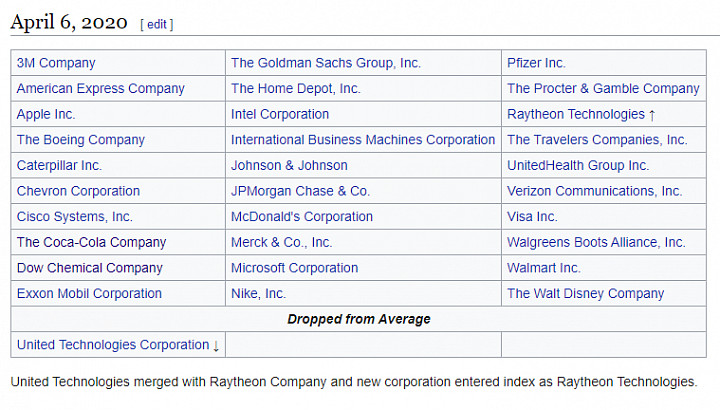This screenshot has width=720, height=410.
Task: Click the Apple Inc. link
Action: pyautogui.click(x=46, y=114)
